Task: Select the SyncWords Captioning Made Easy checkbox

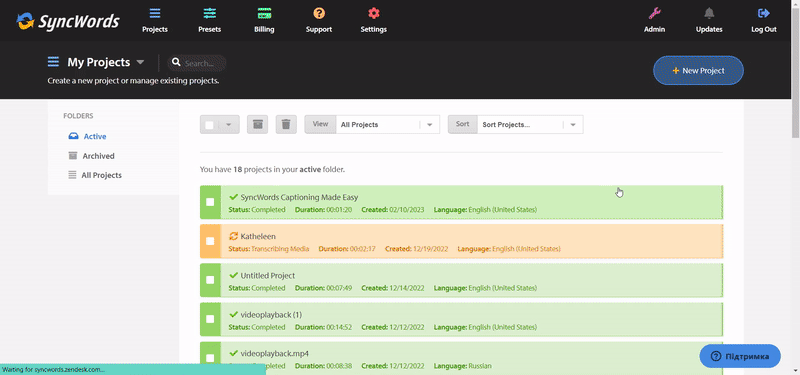Action: pos(210,202)
